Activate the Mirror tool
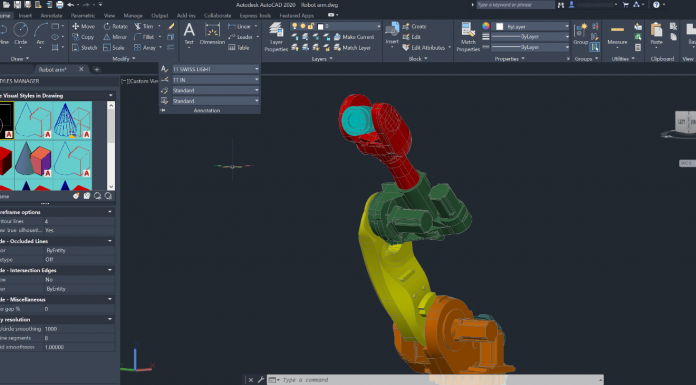The height and width of the screenshot is (385, 696). pos(115,37)
